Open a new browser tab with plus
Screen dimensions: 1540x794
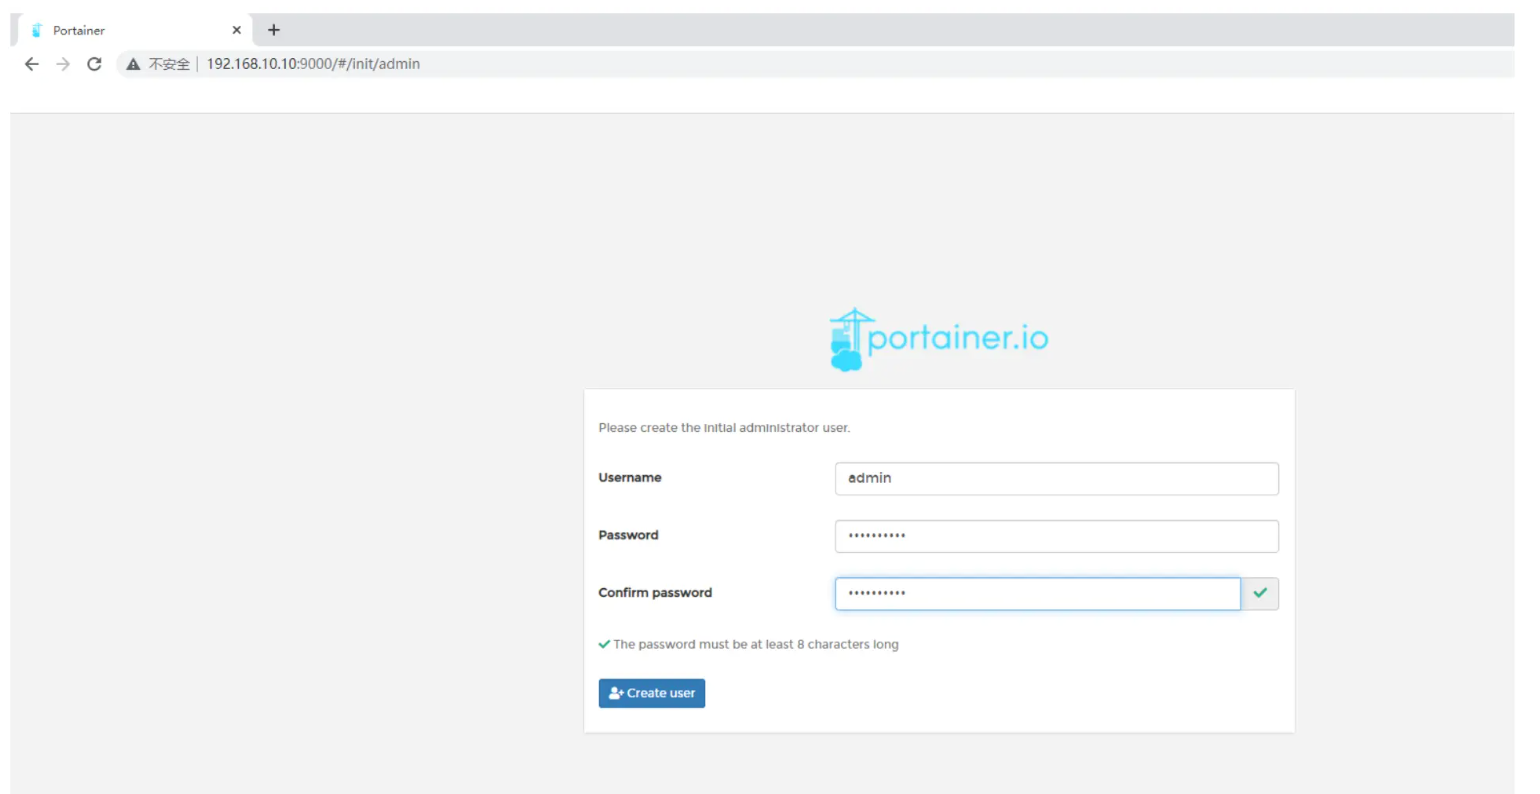[274, 30]
